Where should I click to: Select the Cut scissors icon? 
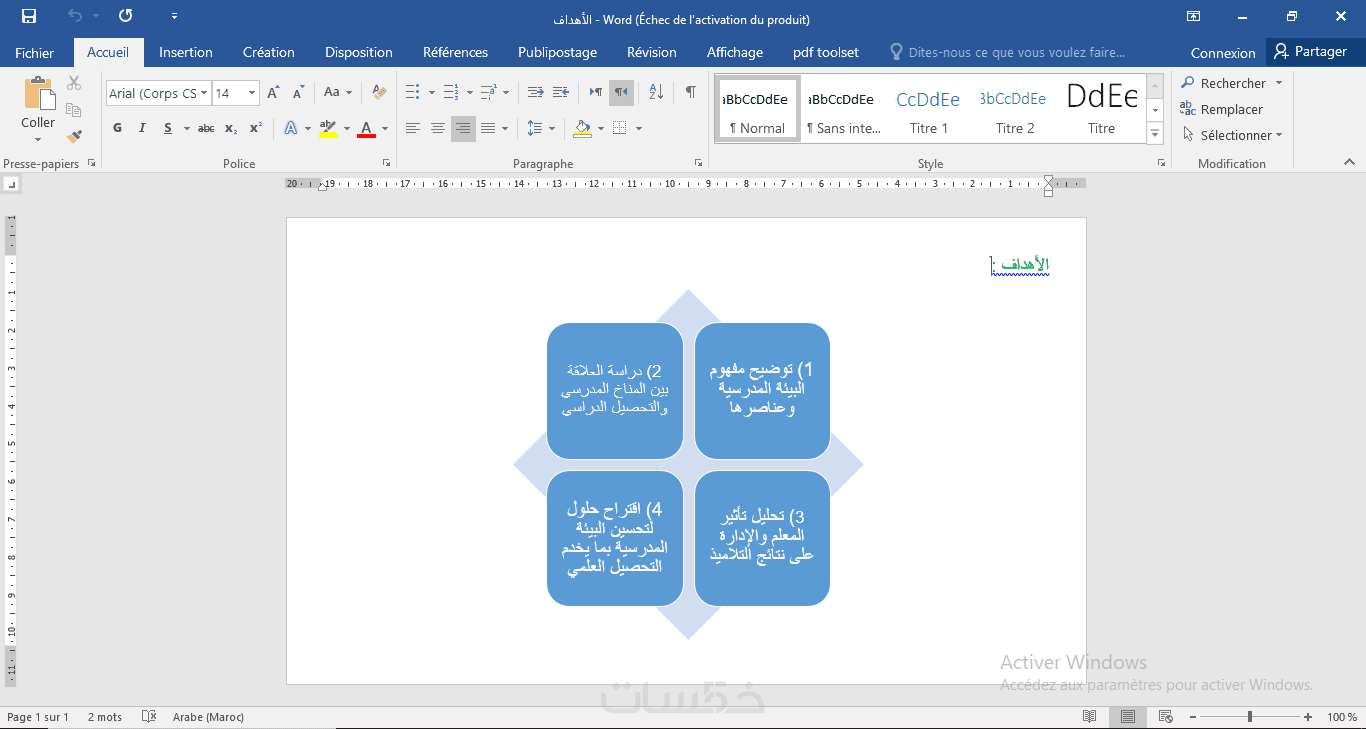click(x=74, y=83)
